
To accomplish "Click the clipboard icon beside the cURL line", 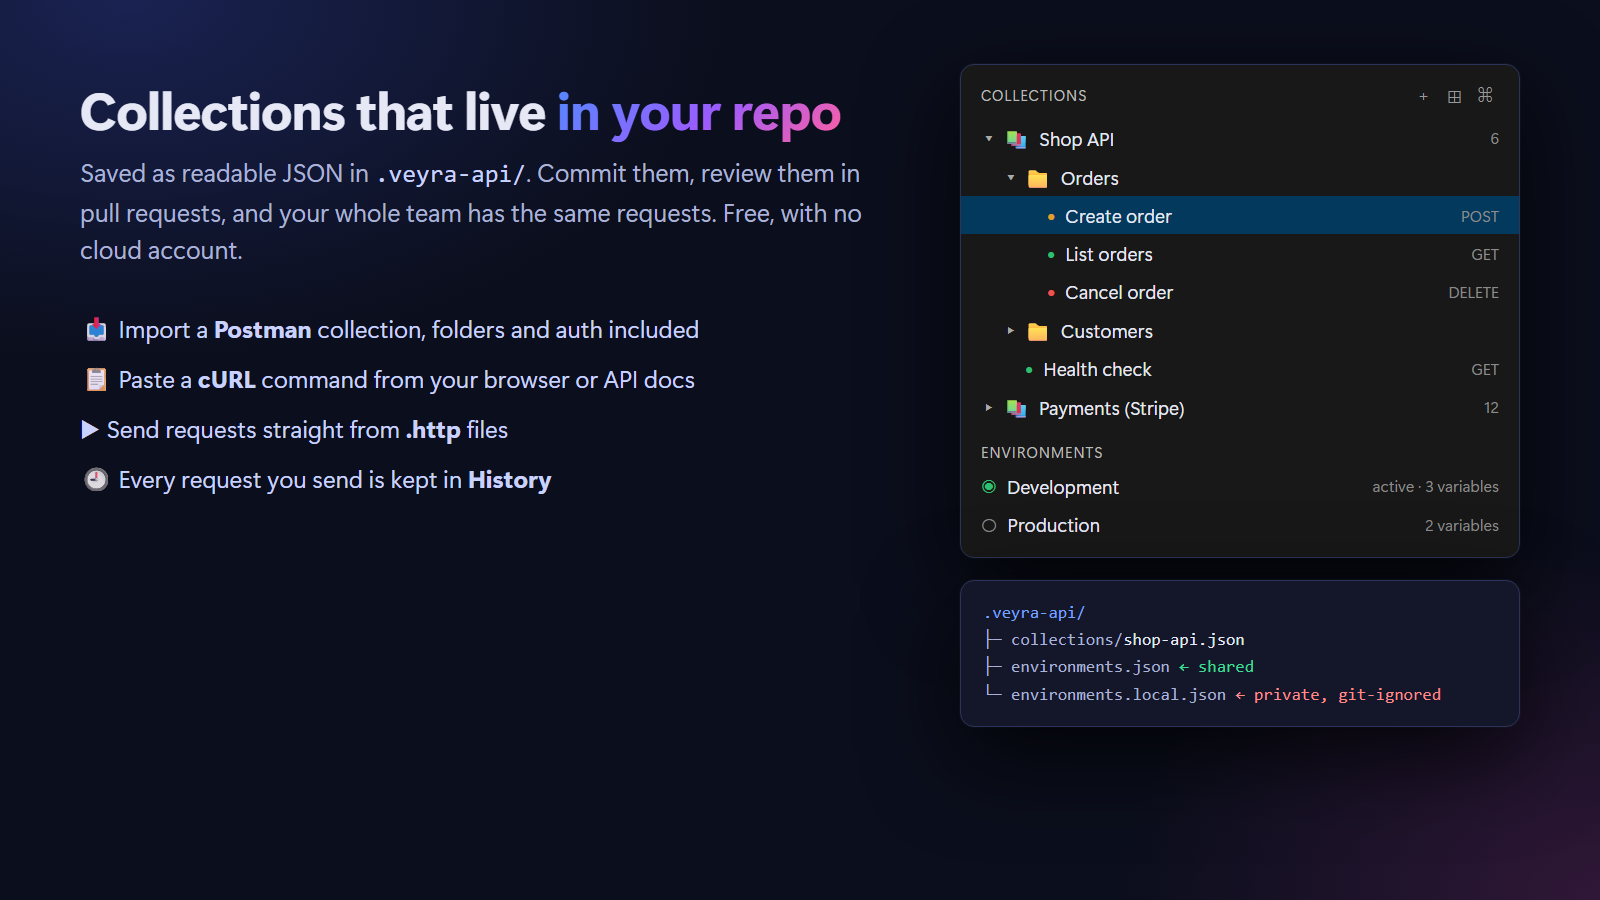I will pos(96,380).
